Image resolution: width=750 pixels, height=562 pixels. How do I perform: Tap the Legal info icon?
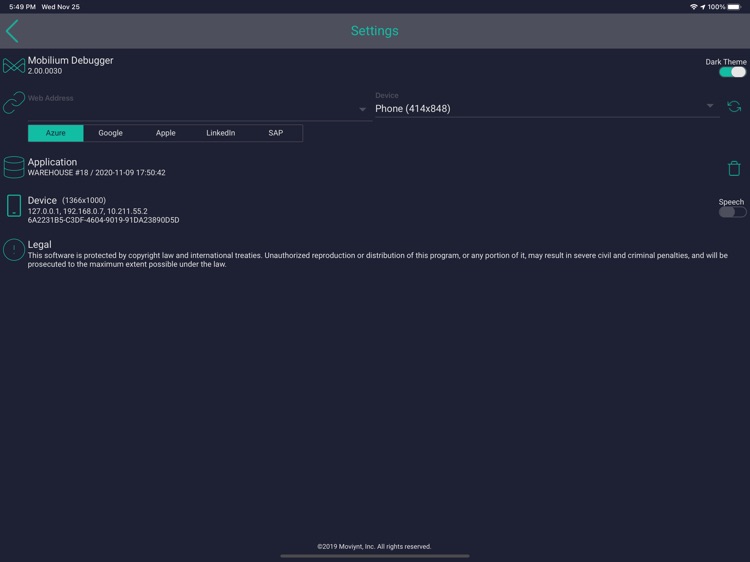point(14,250)
